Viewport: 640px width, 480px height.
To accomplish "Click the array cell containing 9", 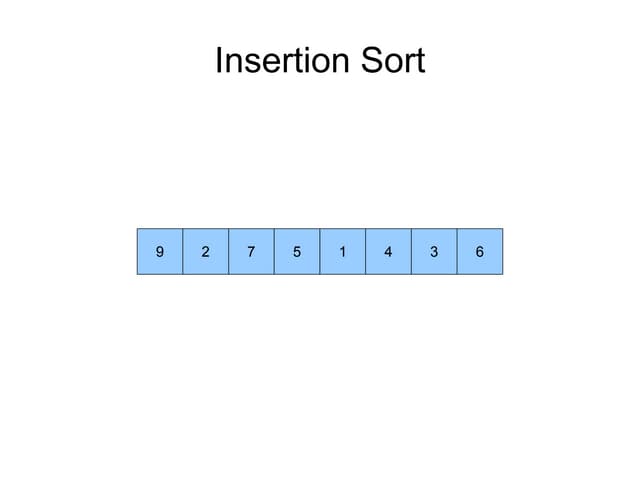I will point(160,251).
